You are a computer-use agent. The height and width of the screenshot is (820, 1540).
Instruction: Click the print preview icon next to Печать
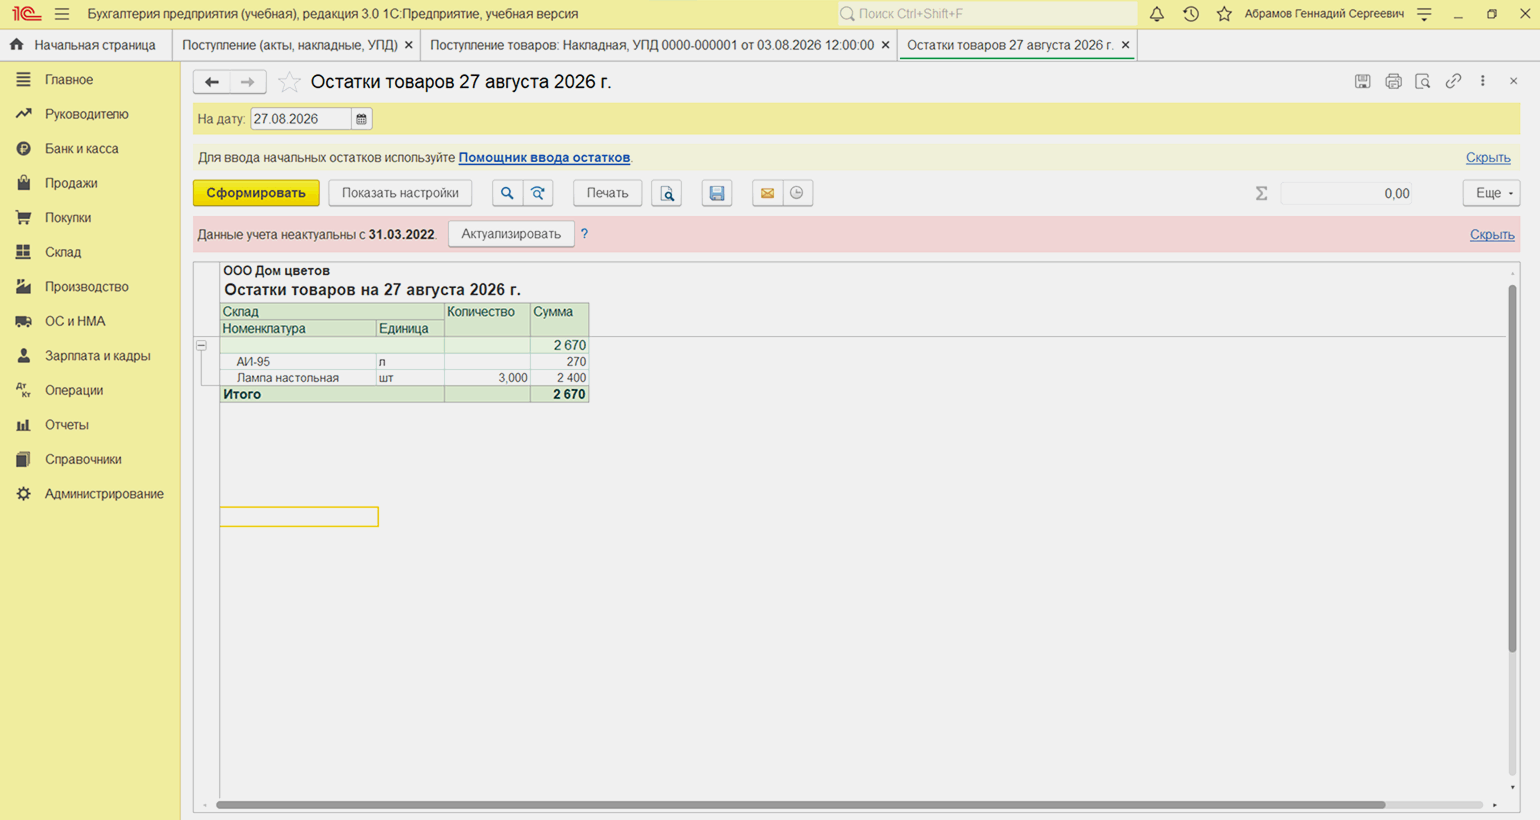pyautogui.click(x=667, y=193)
